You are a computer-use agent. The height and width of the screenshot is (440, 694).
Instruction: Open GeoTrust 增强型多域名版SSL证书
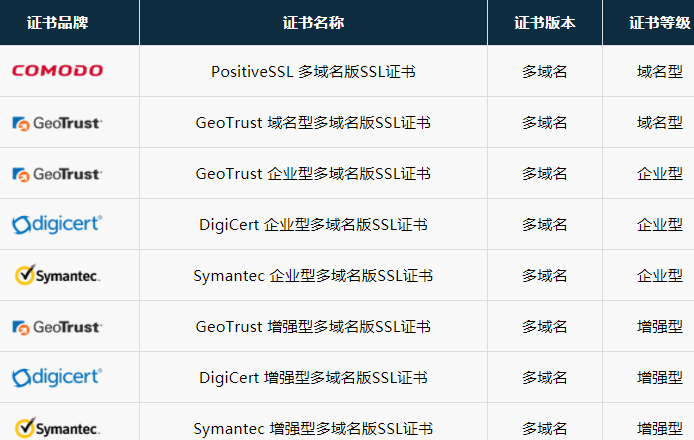point(313,327)
